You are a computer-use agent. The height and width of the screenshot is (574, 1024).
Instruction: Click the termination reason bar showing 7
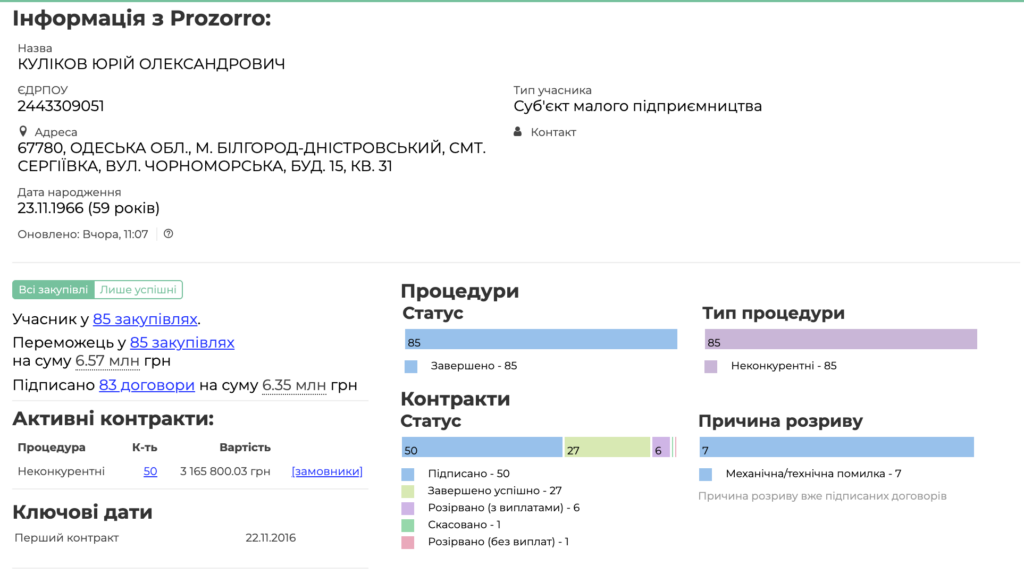pos(836,448)
